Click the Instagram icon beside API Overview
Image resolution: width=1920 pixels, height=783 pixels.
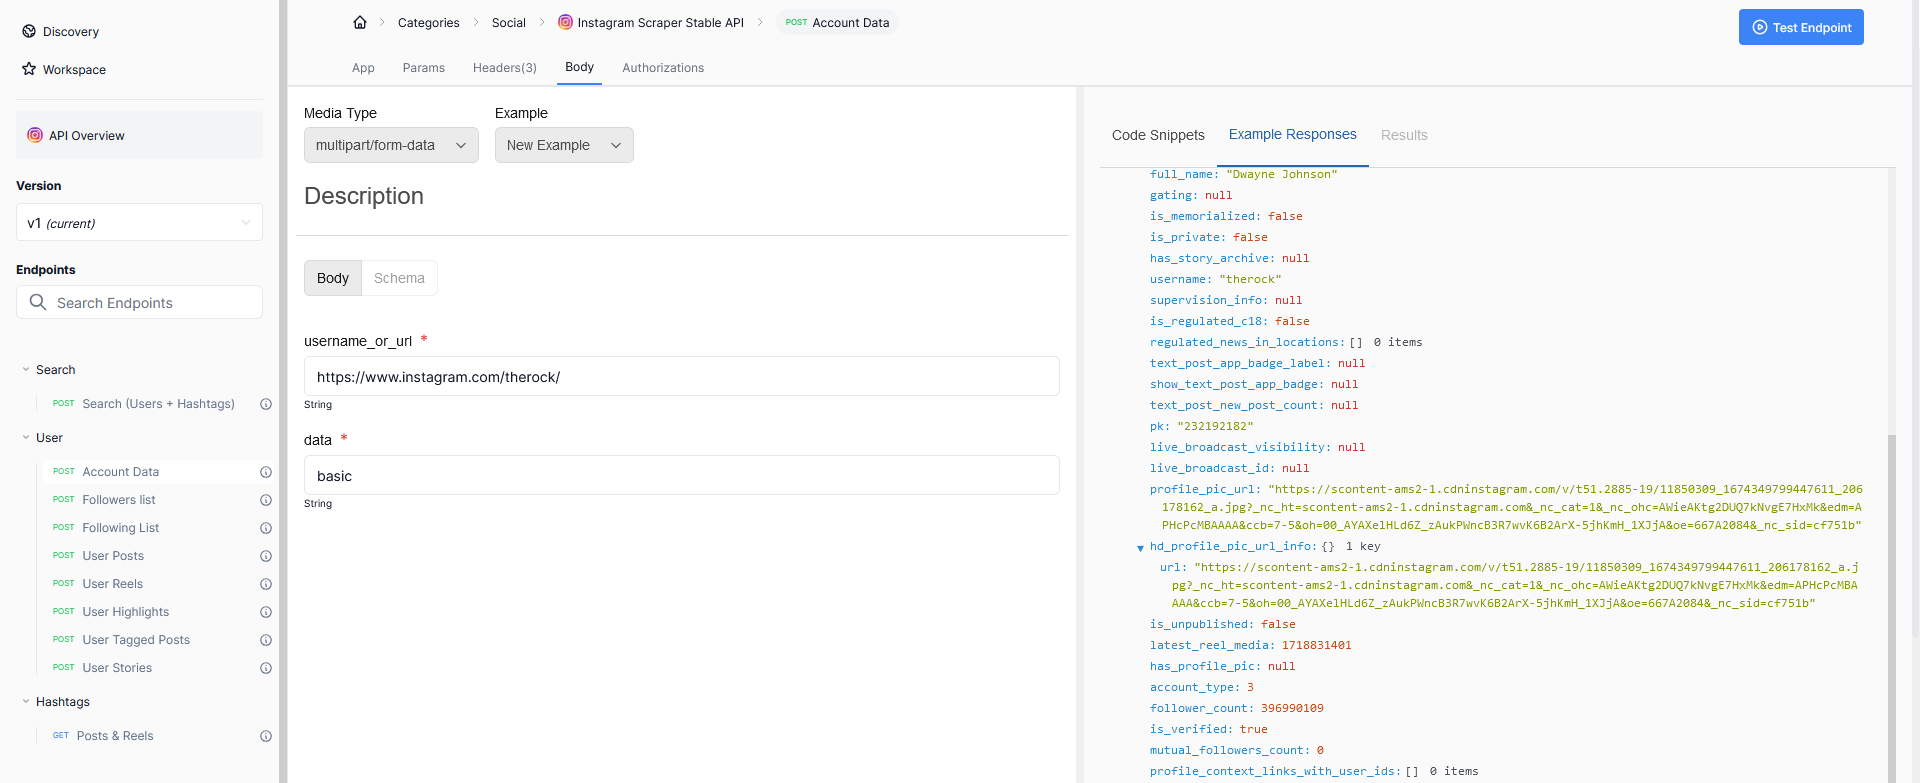(35, 135)
